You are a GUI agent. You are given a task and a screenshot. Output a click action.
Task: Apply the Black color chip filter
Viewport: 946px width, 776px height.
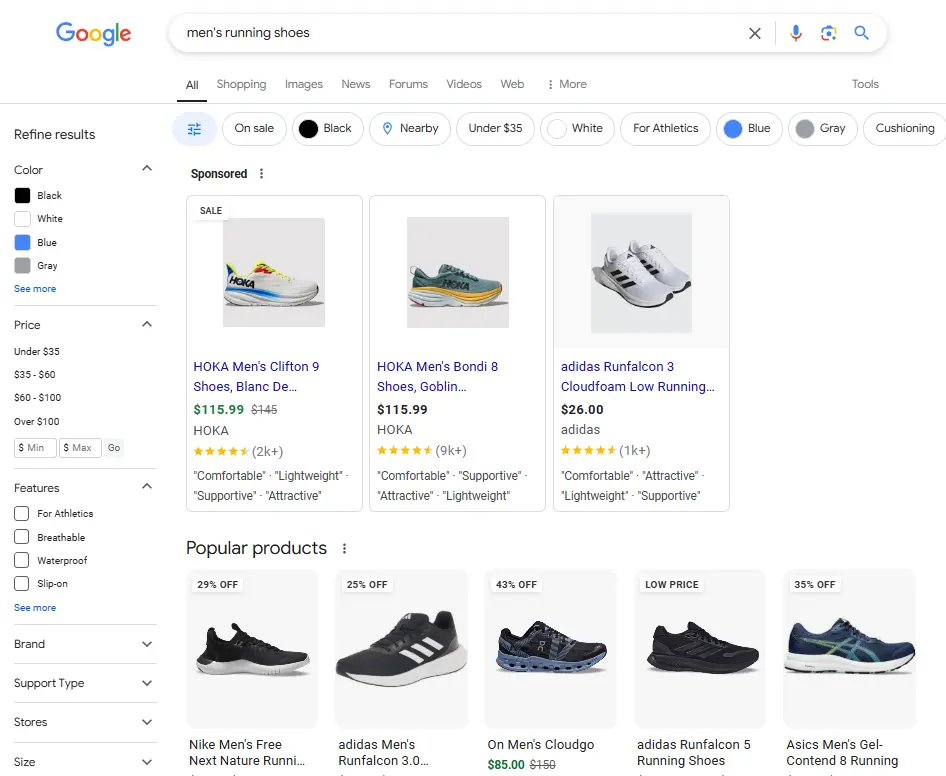point(328,129)
